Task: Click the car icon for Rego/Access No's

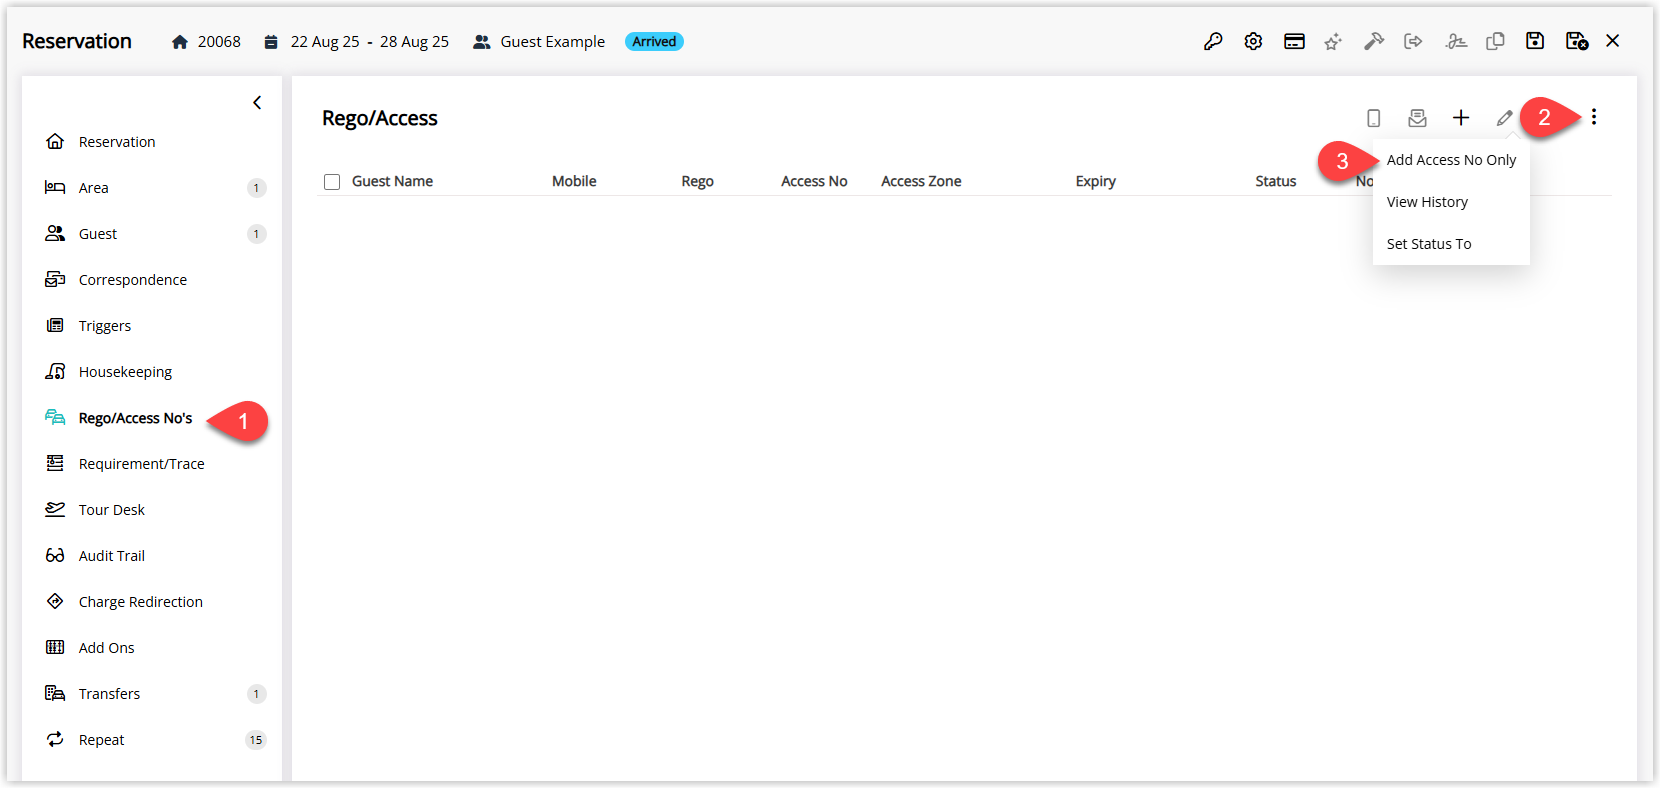Action: point(55,417)
